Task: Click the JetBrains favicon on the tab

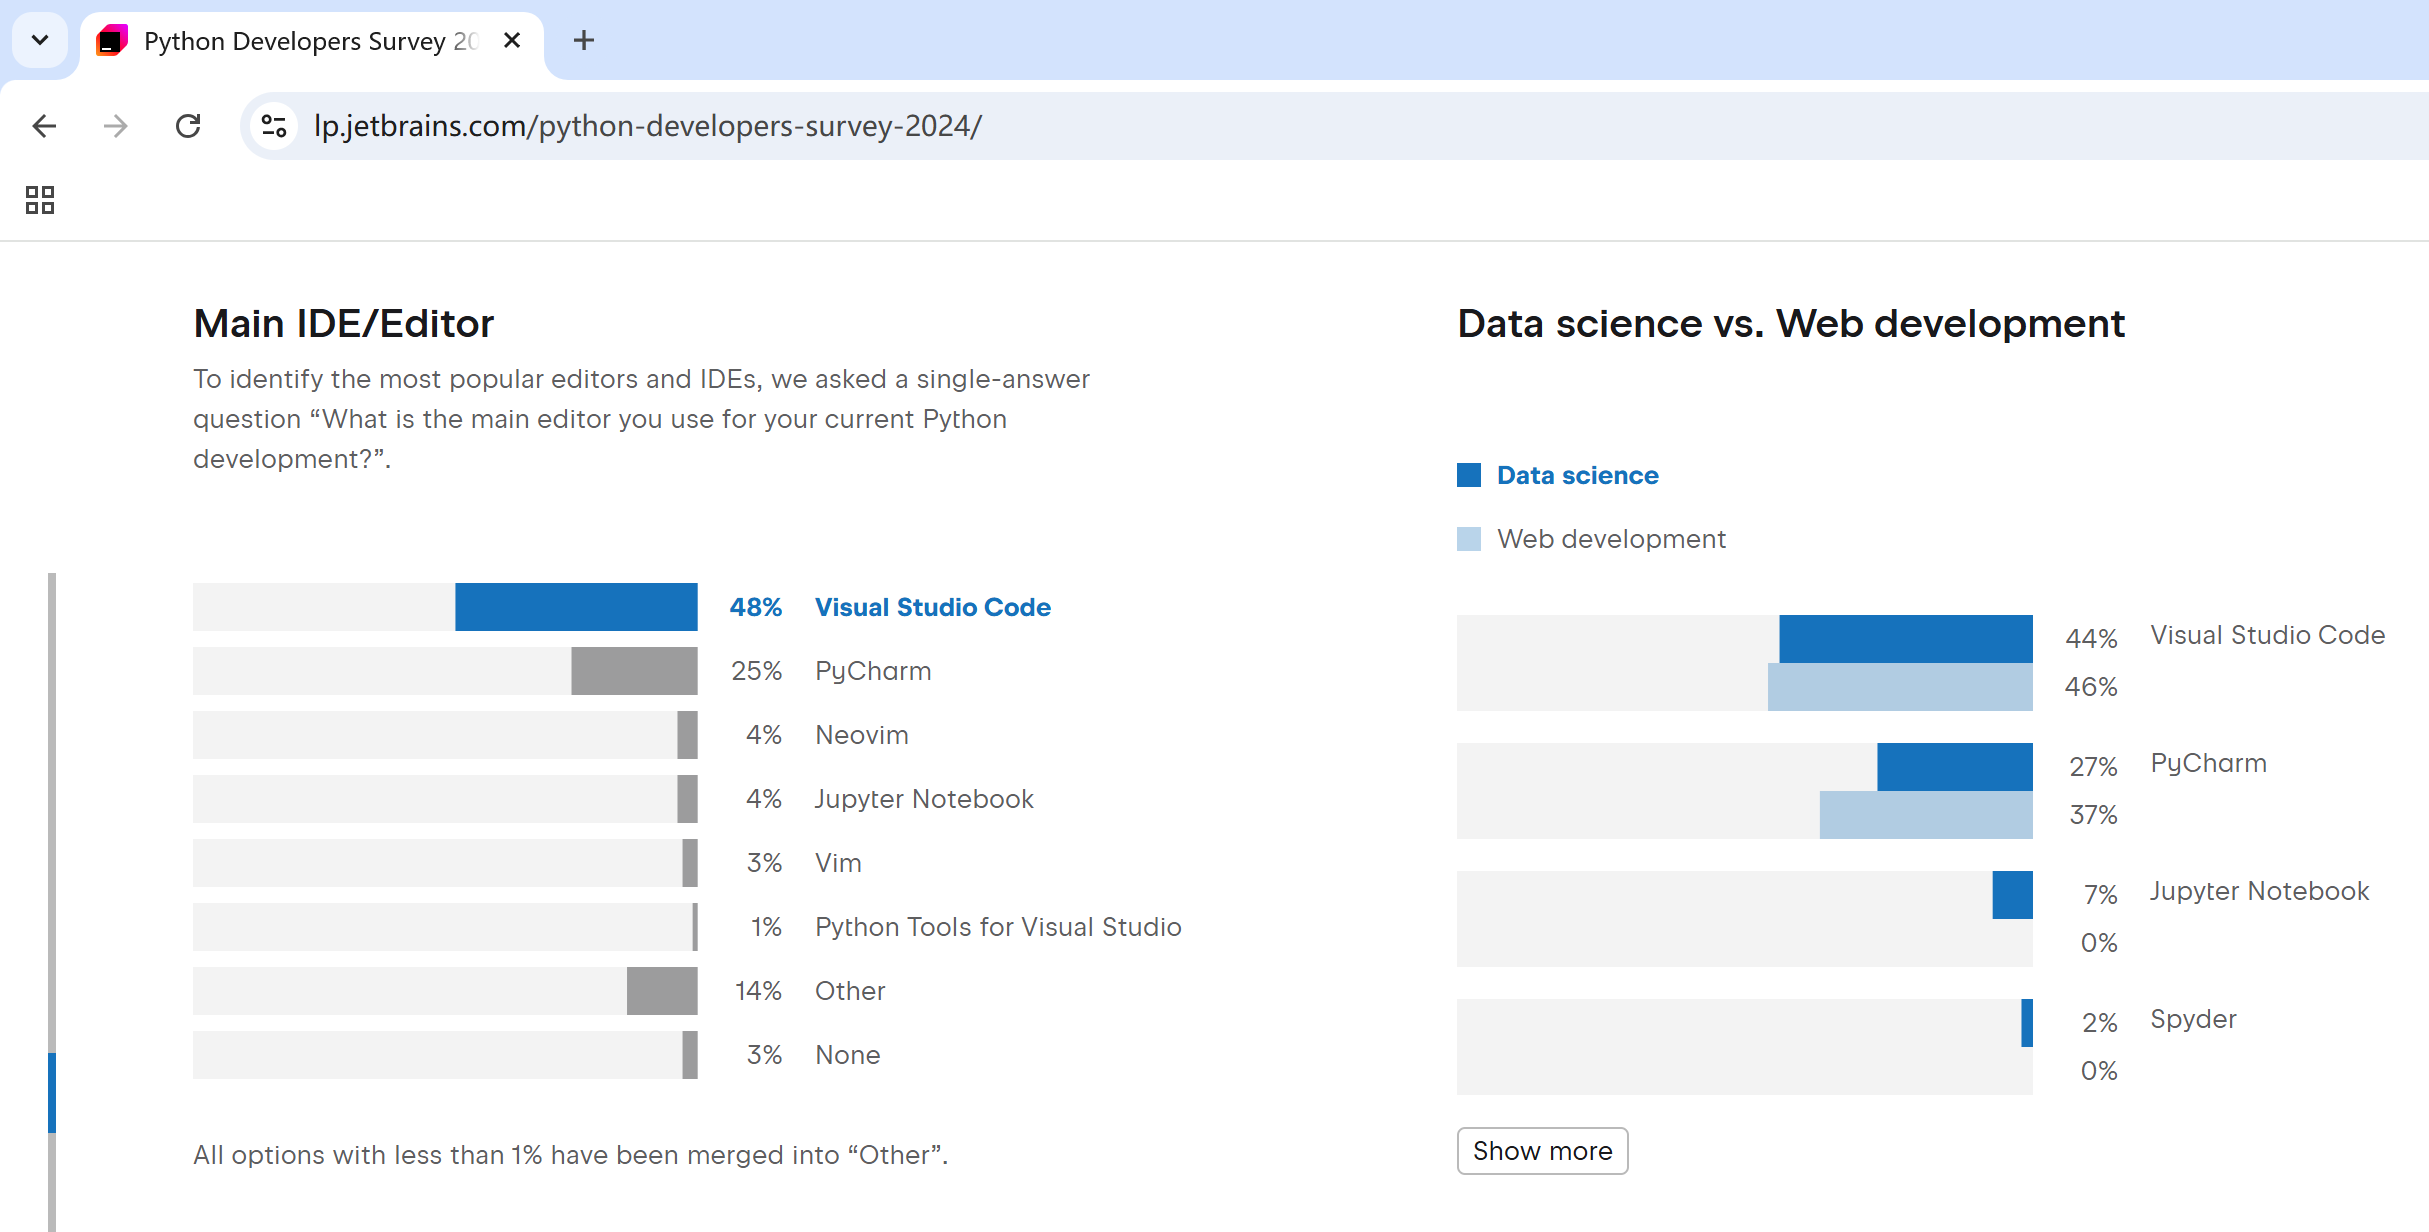Action: pos(112,41)
